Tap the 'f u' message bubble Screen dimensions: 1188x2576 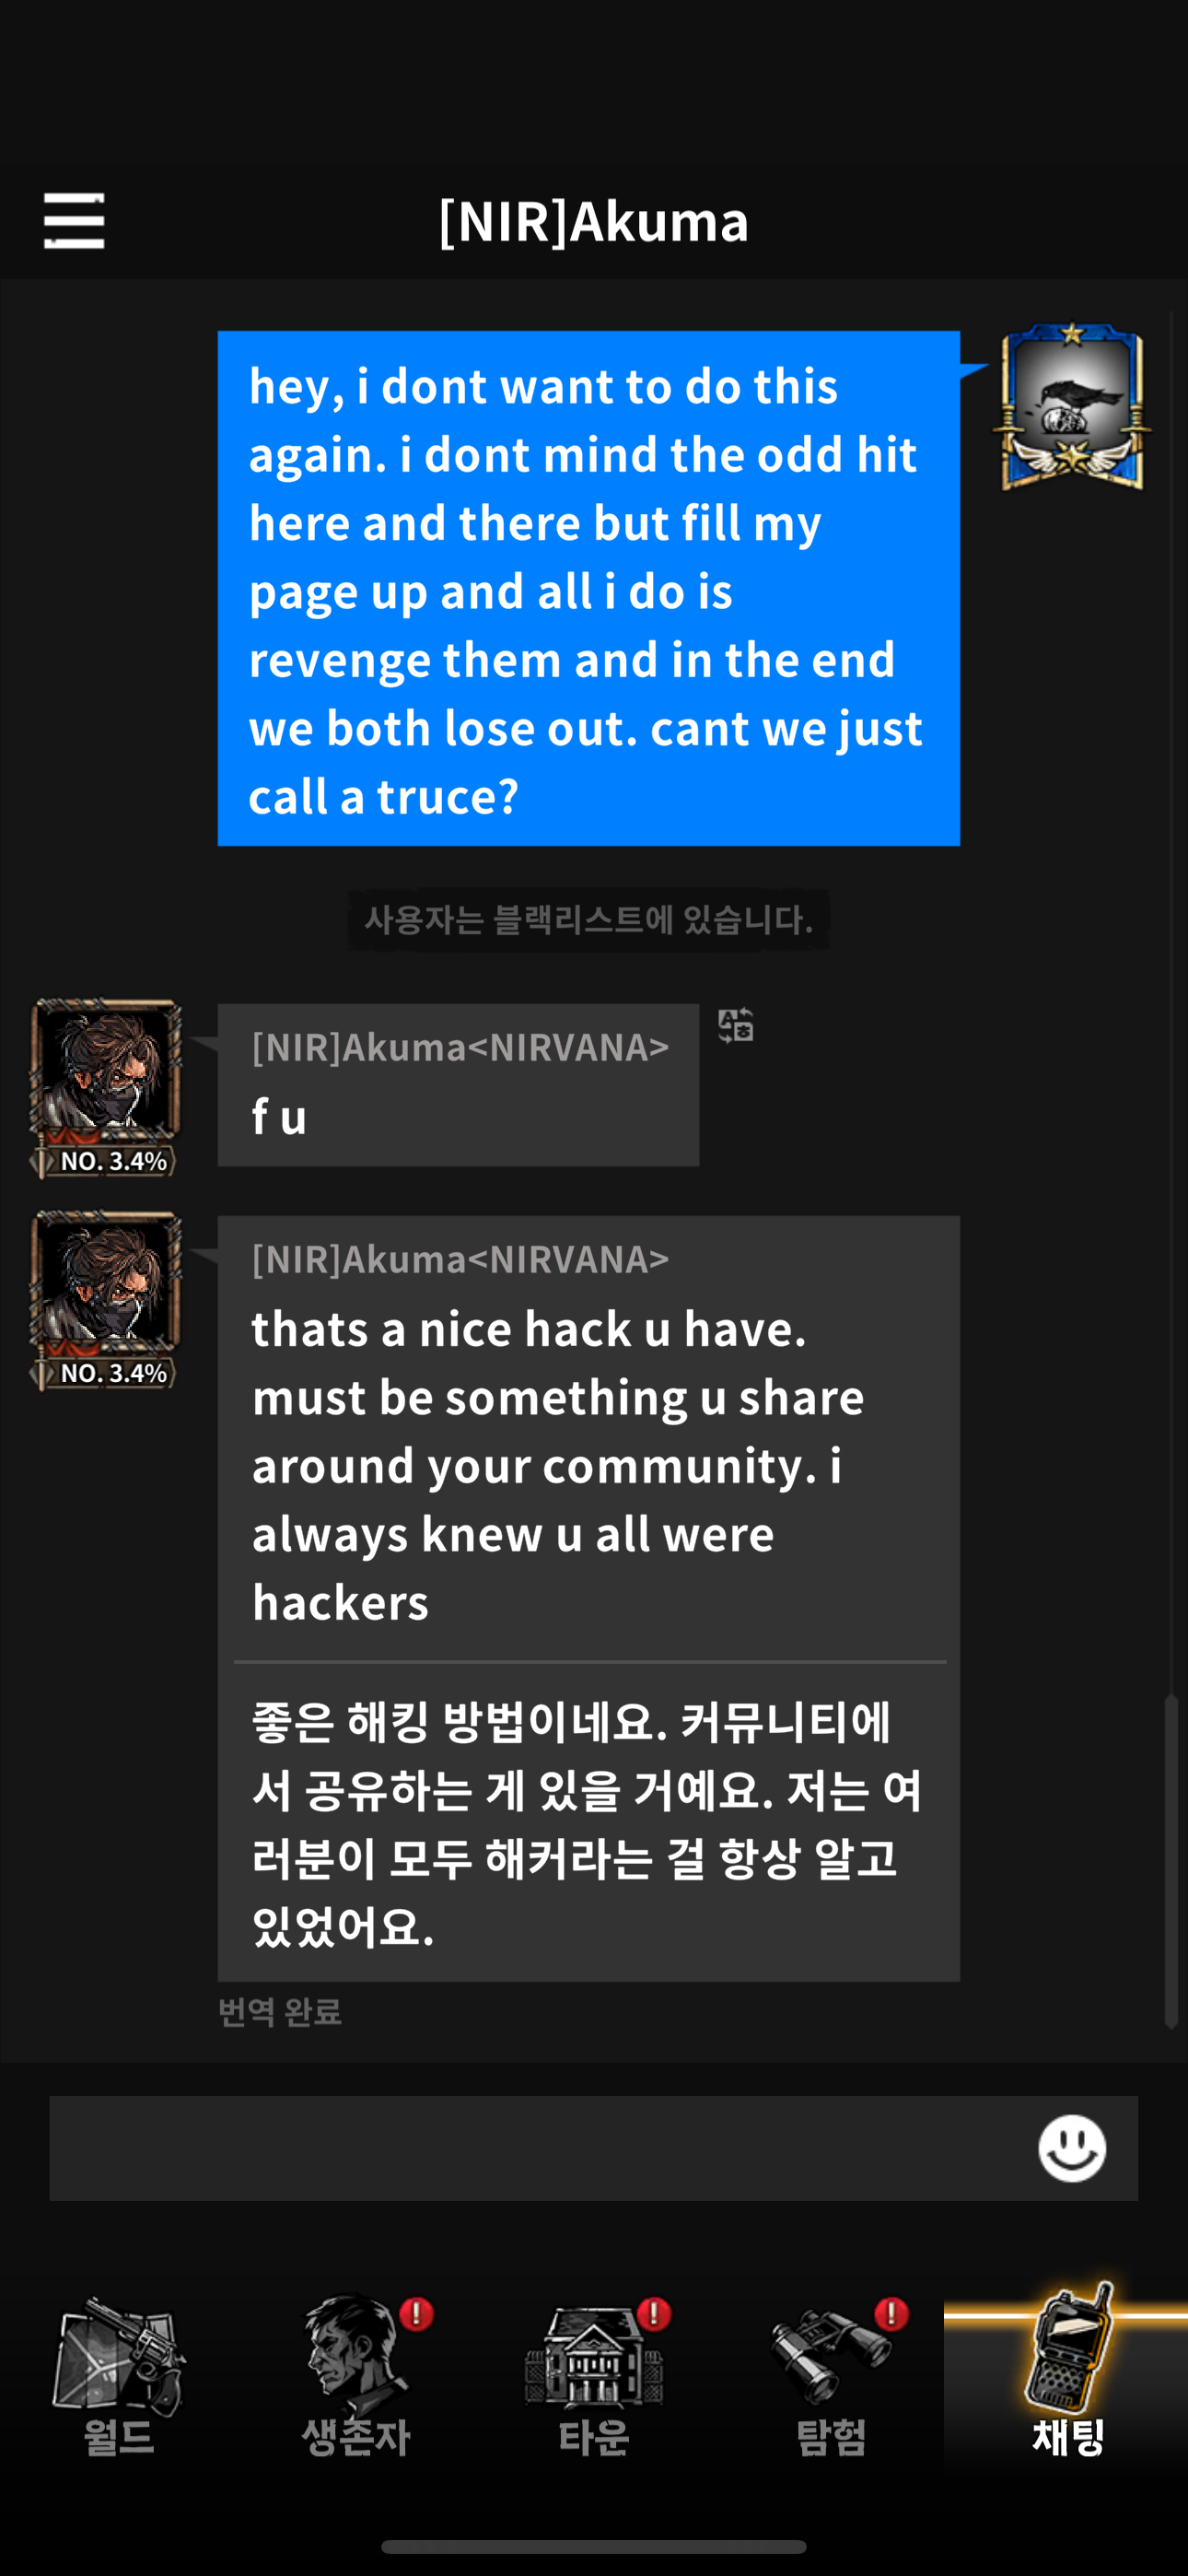coord(458,1085)
